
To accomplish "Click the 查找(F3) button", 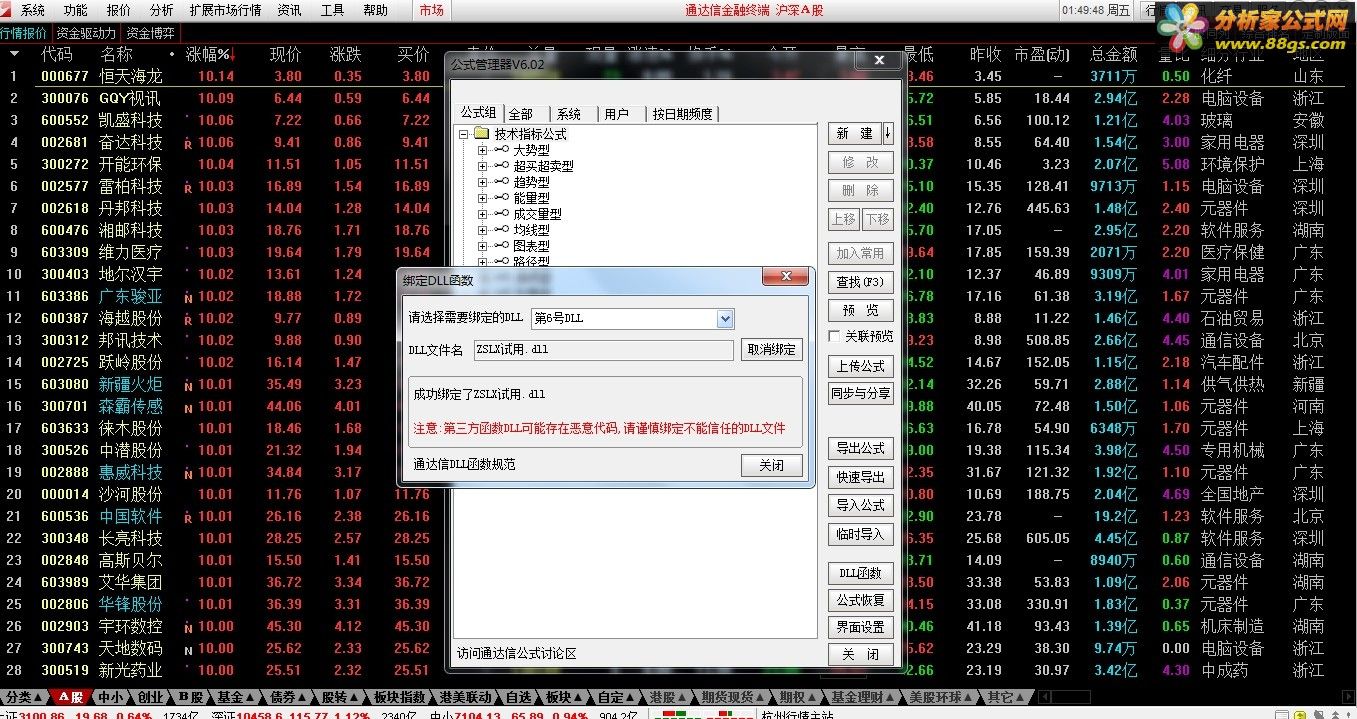I will (x=860, y=282).
